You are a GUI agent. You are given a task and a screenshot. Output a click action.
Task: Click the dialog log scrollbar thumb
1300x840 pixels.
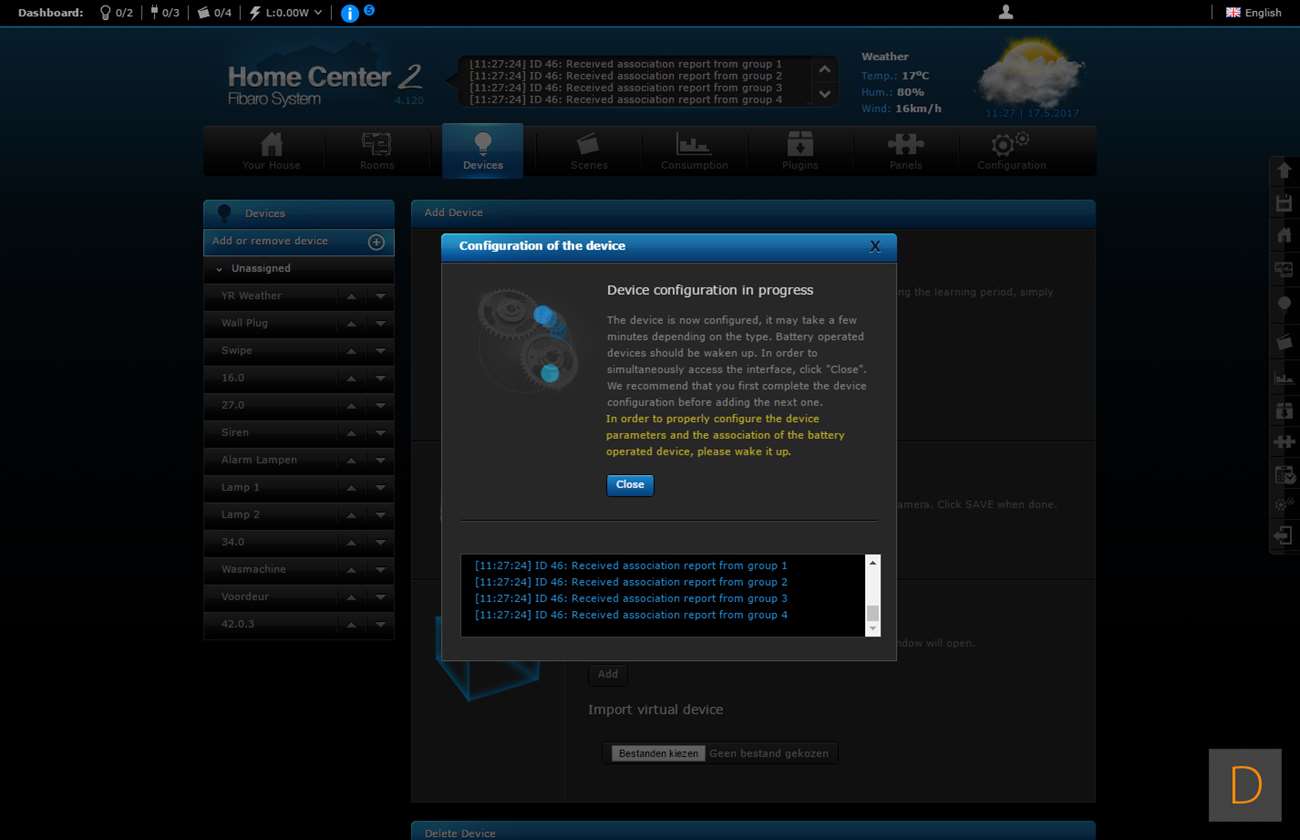tap(872, 613)
